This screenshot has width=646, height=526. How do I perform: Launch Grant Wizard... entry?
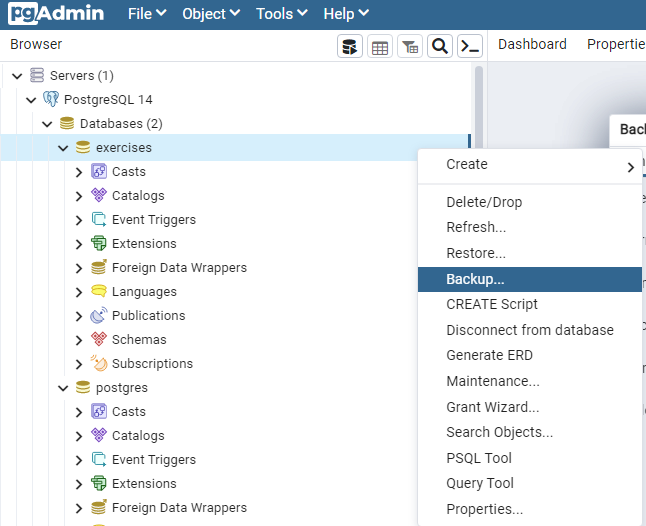click(x=530, y=407)
